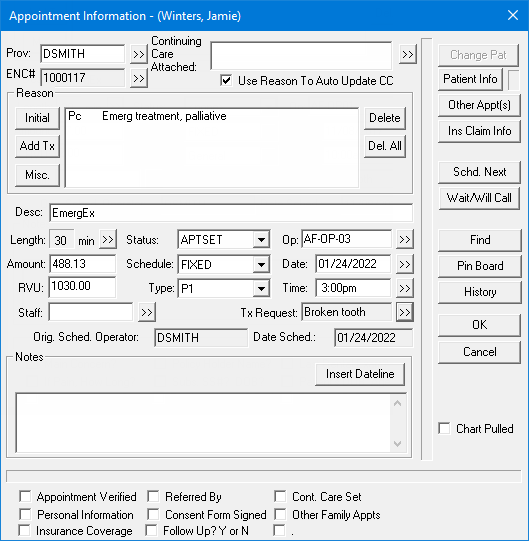Tick the Consent Form Signed checkbox
Image resolution: width=529 pixels, height=541 pixels.
(153, 514)
